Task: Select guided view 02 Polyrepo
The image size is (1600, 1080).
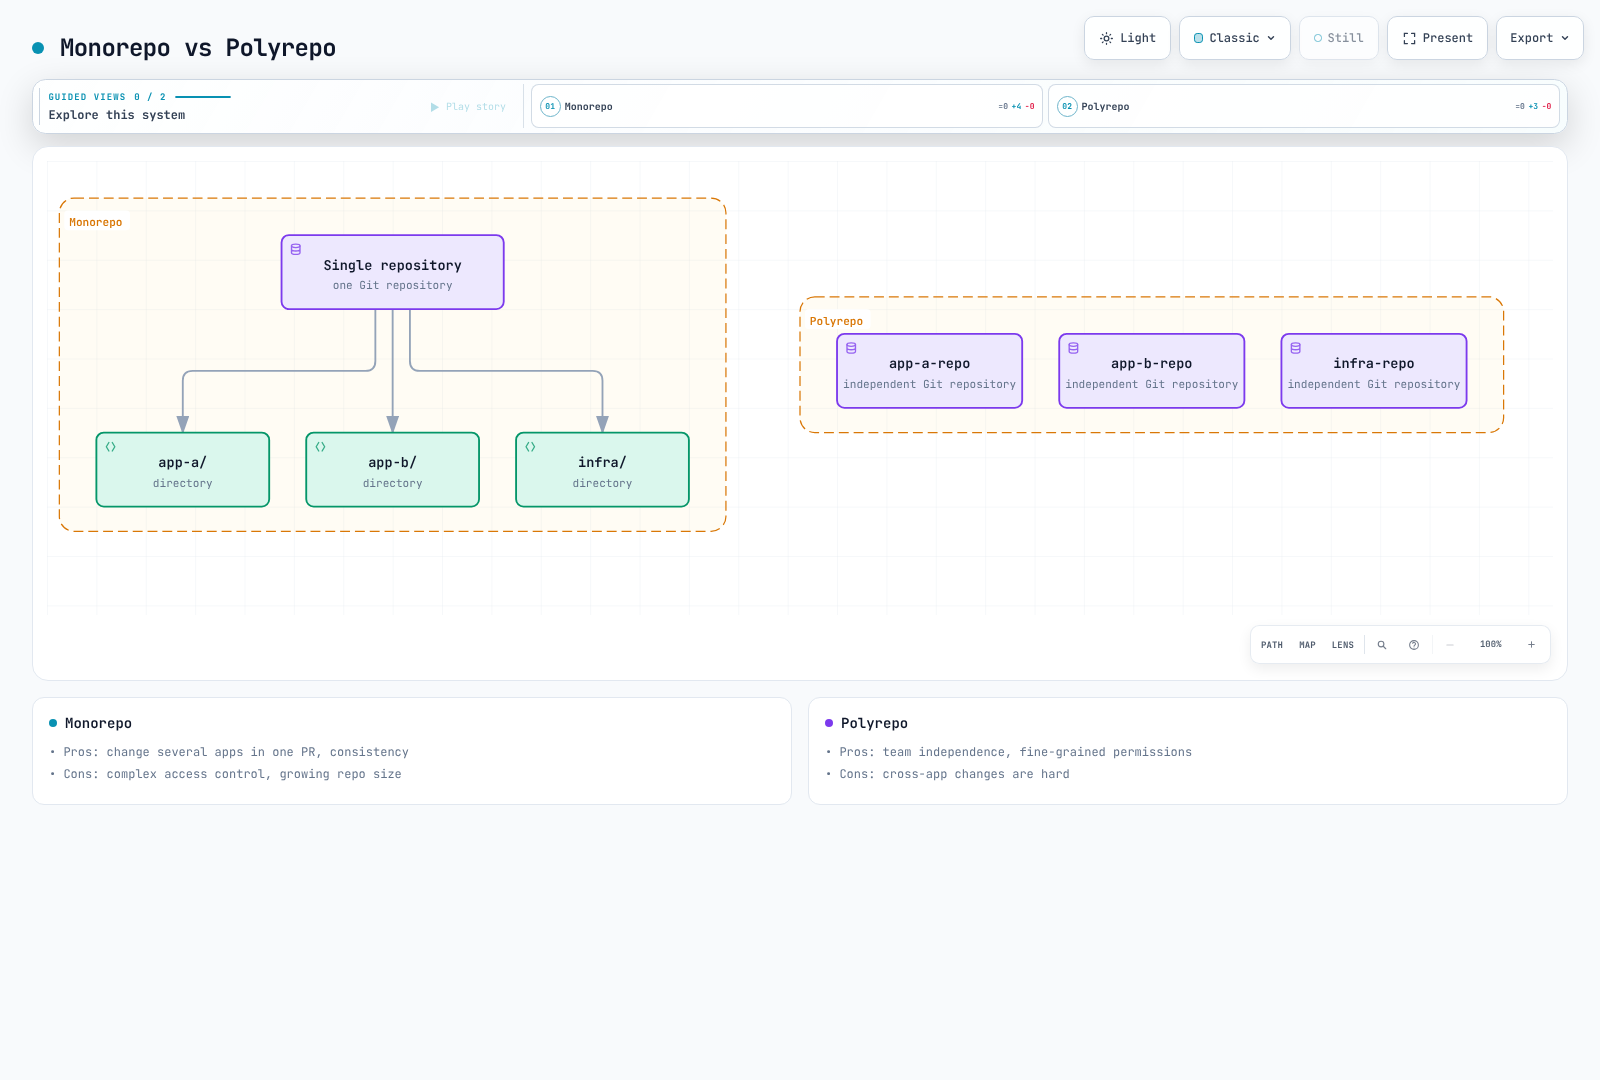Action: [x=1304, y=106]
